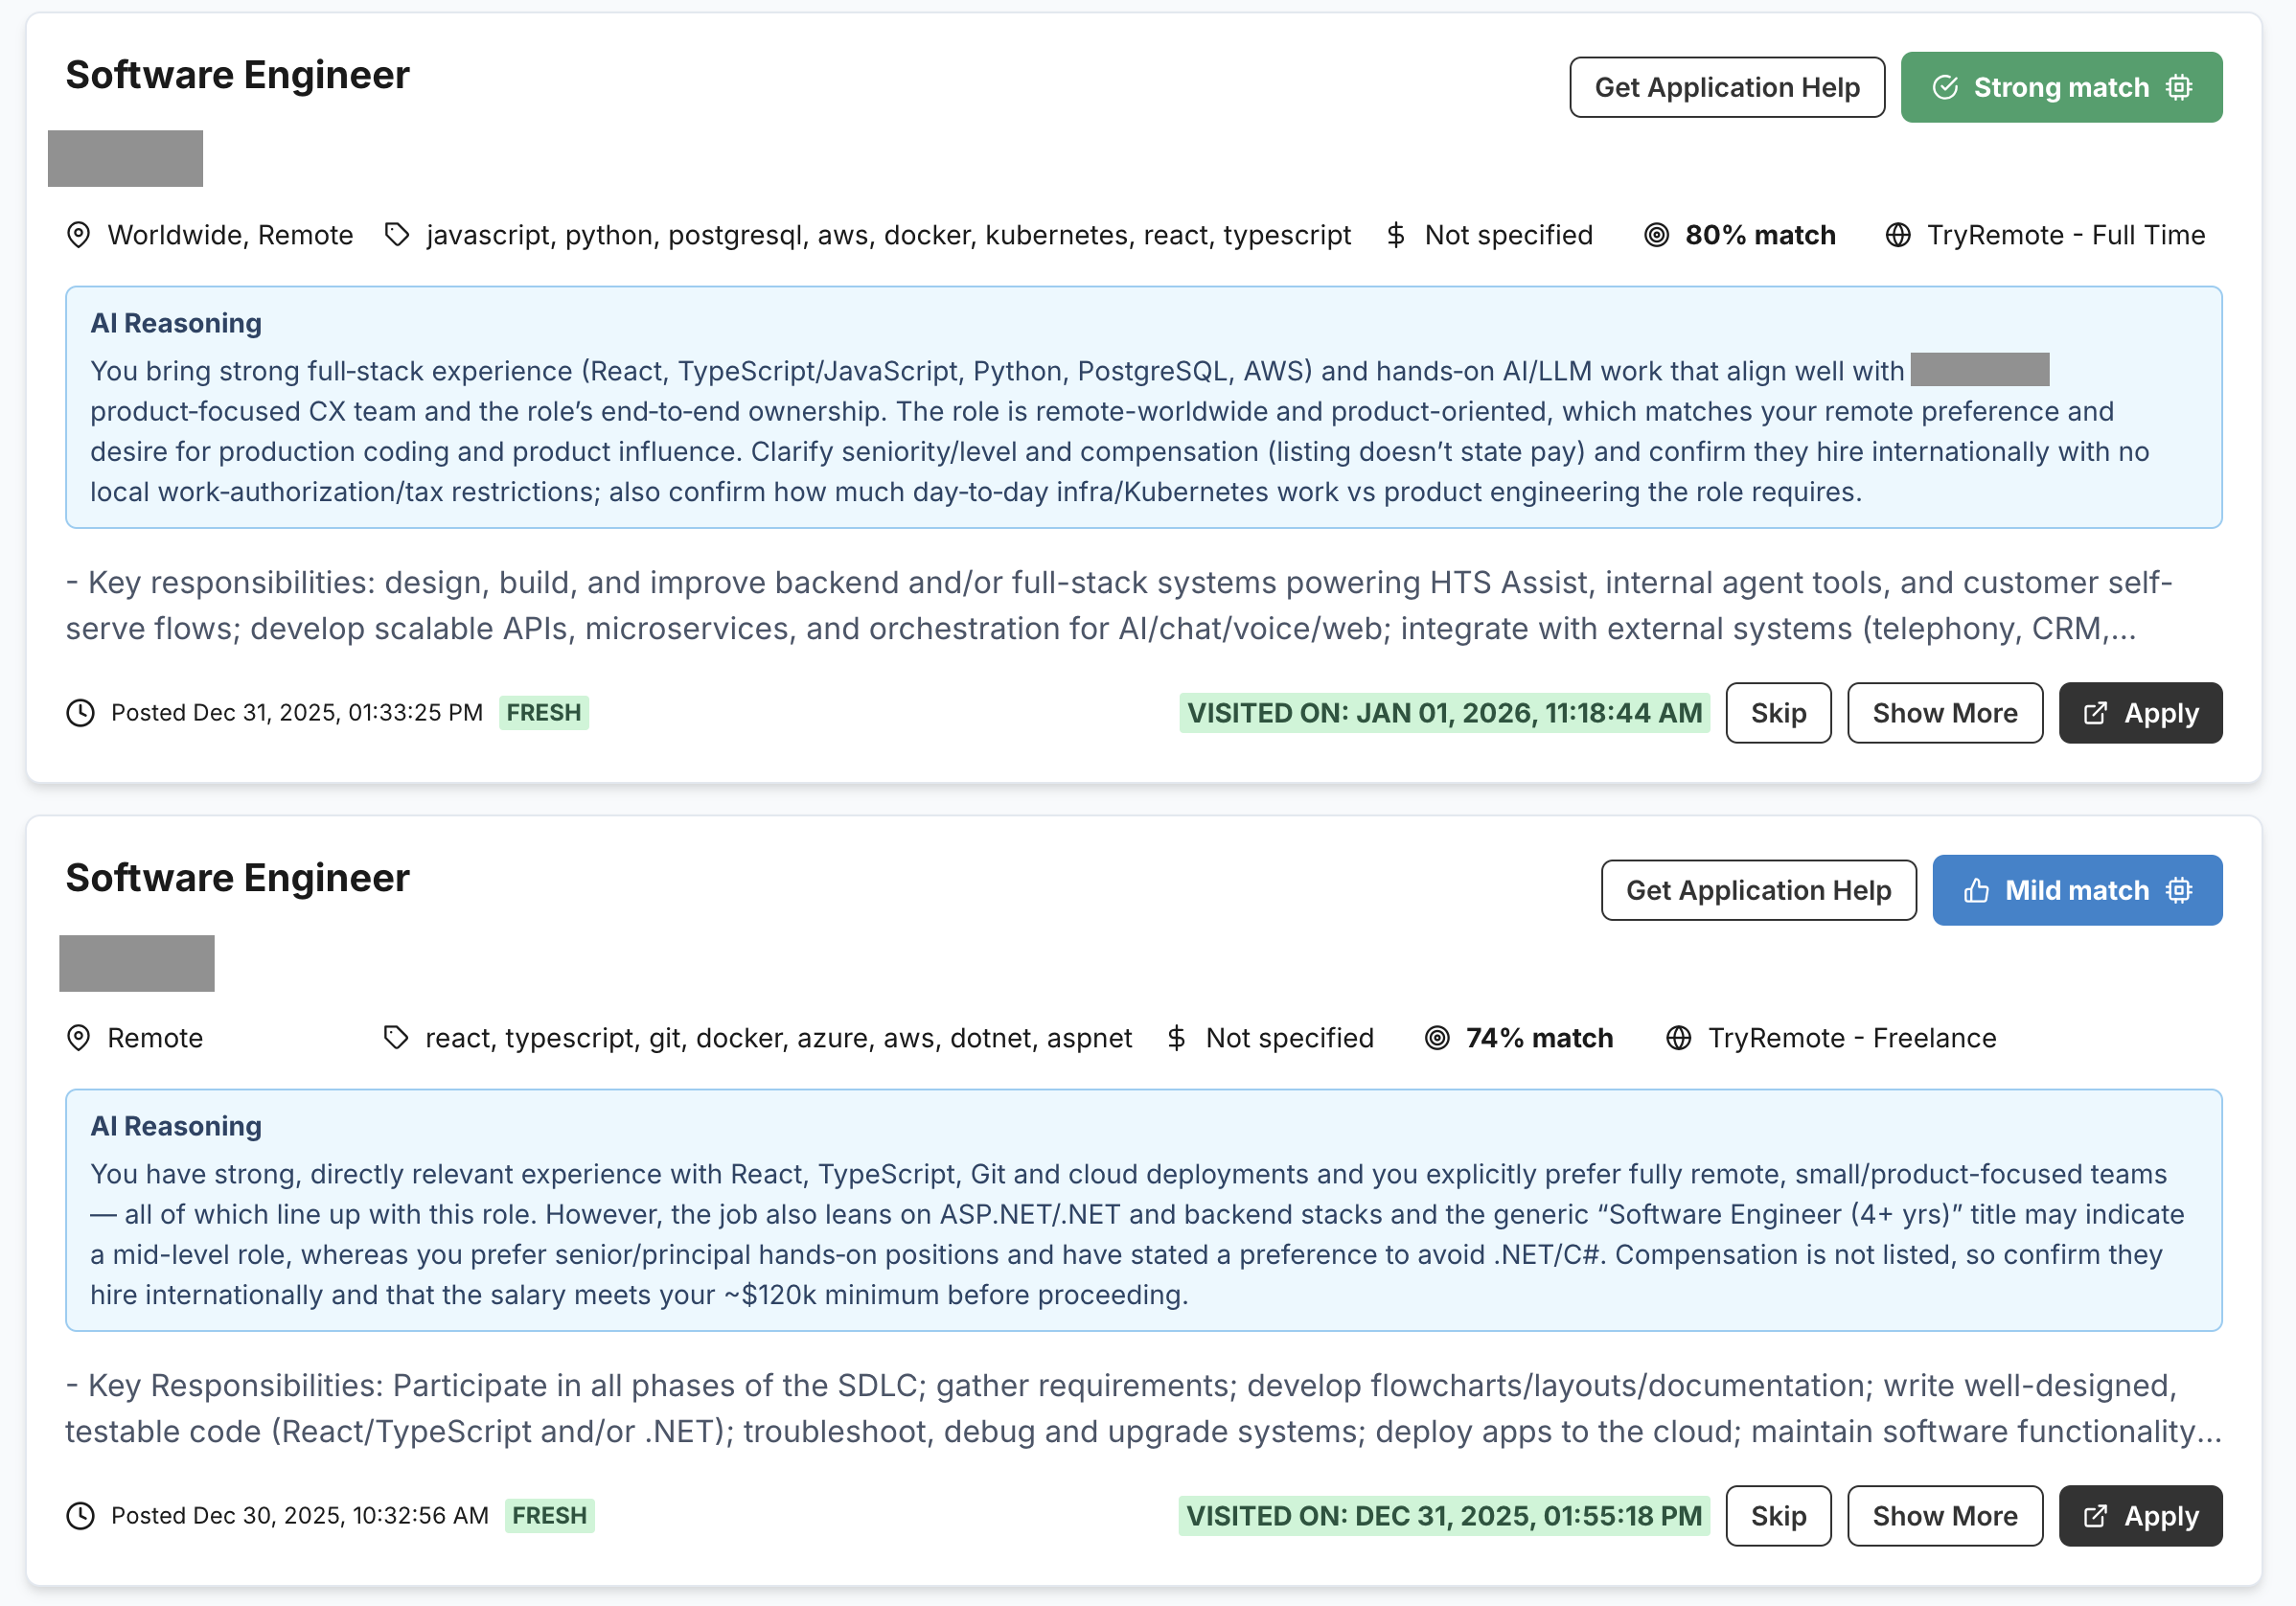The width and height of the screenshot is (2296, 1606).
Task: Skip the Worldwide, Remote job
Action: (1777, 713)
